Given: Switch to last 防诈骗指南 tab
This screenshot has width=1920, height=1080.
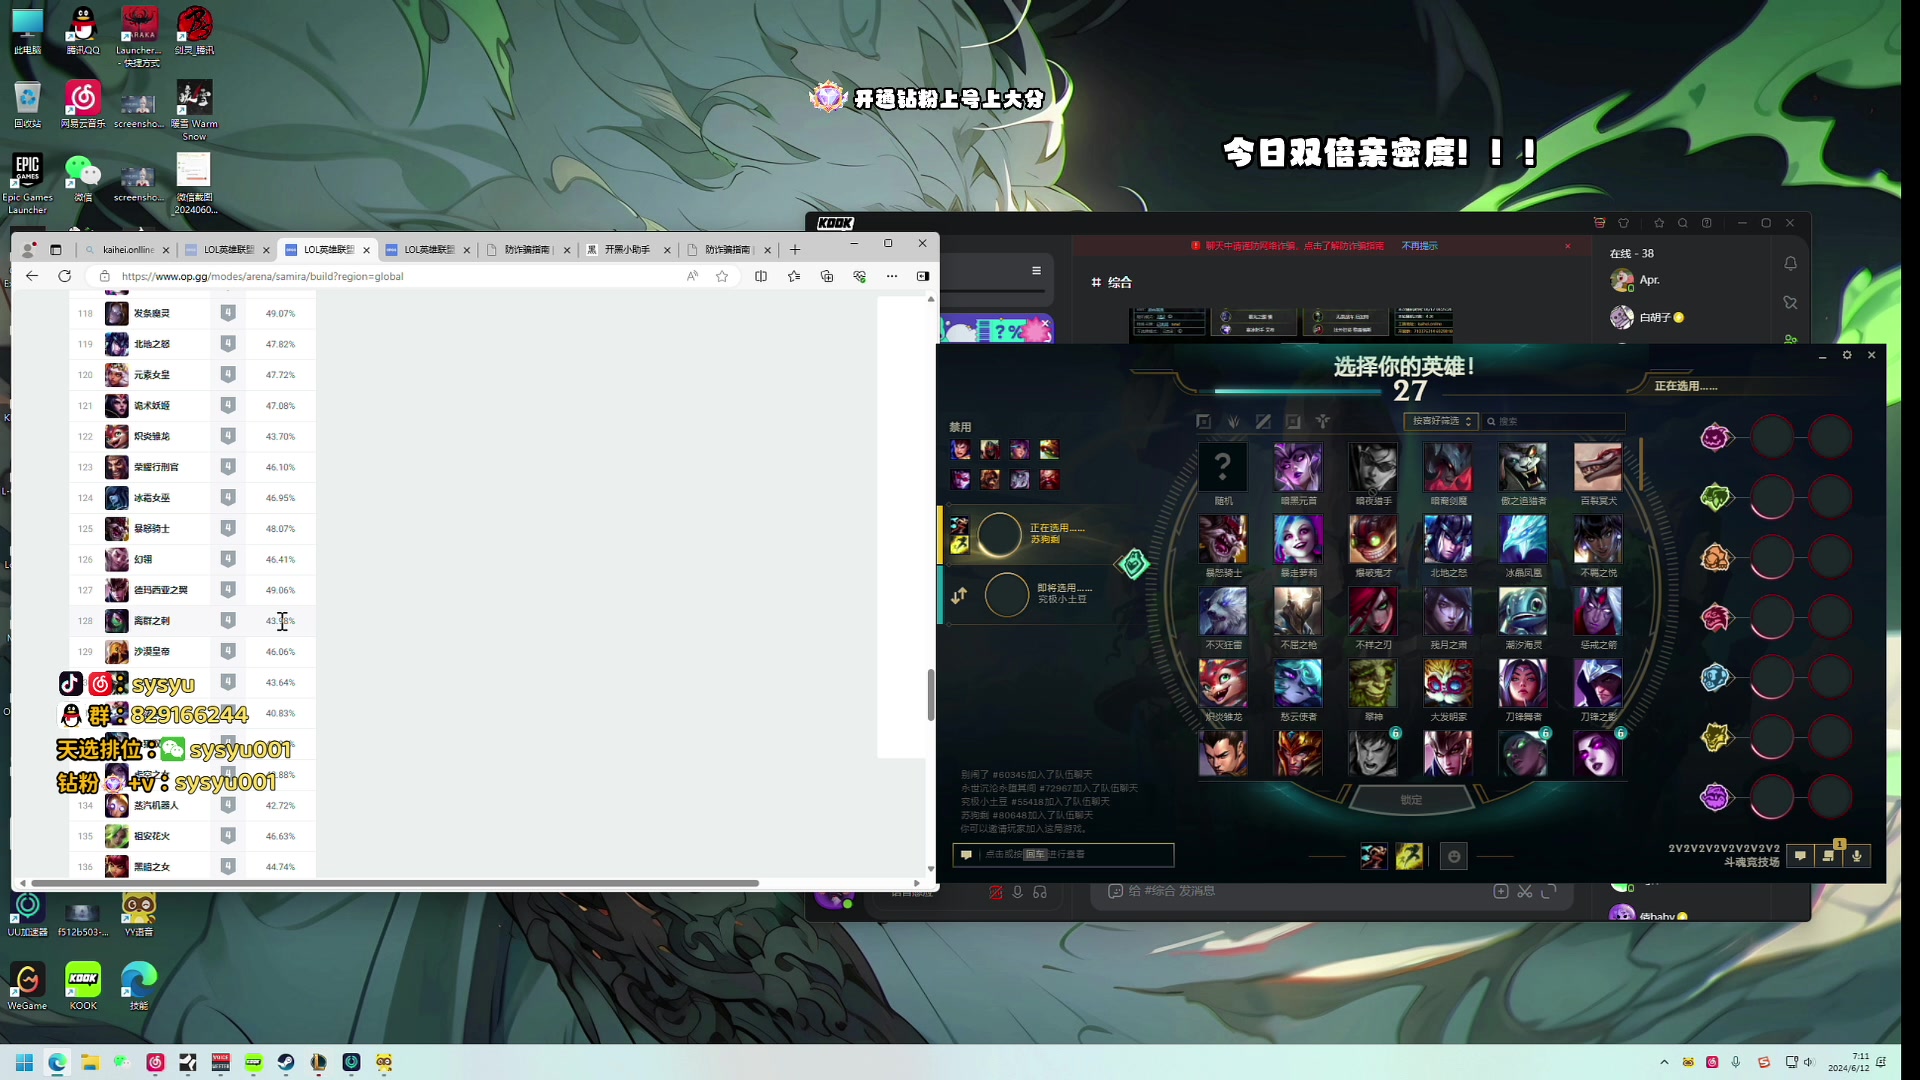Looking at the screenshot, I should point(728,250).
